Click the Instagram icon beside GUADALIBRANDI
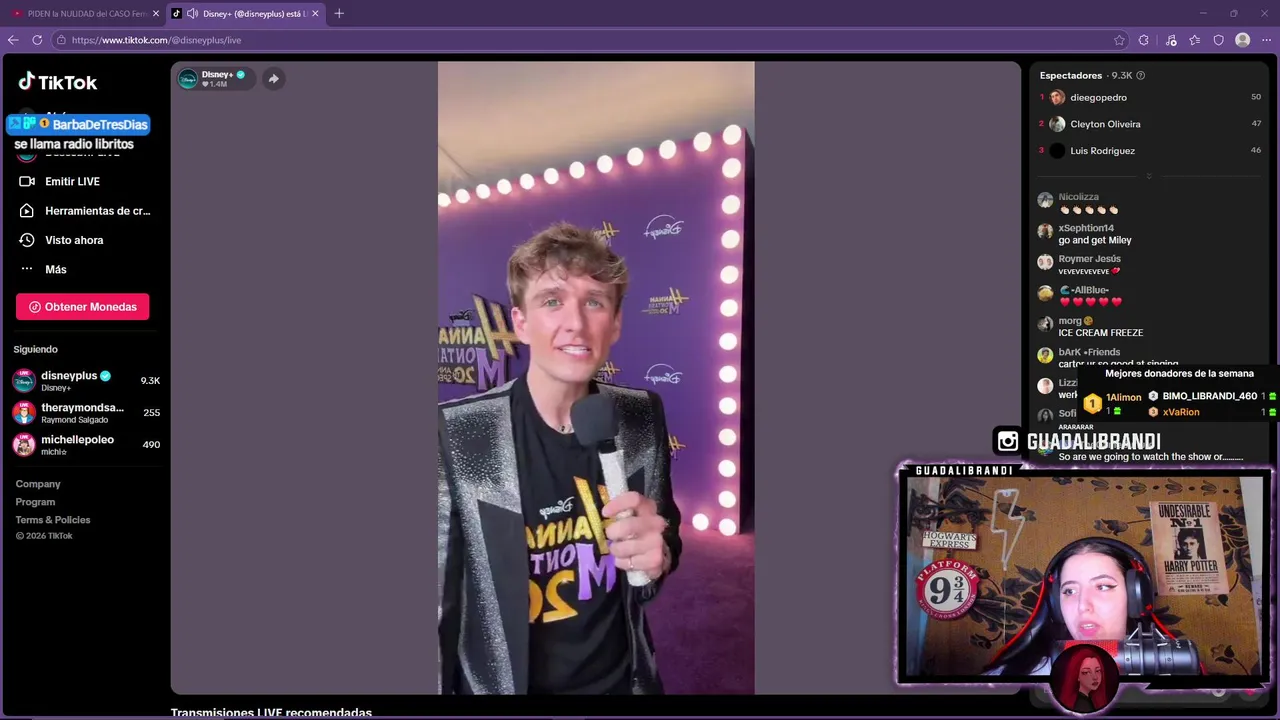This screenshot has height=720, width=1280. (1008, 441)
